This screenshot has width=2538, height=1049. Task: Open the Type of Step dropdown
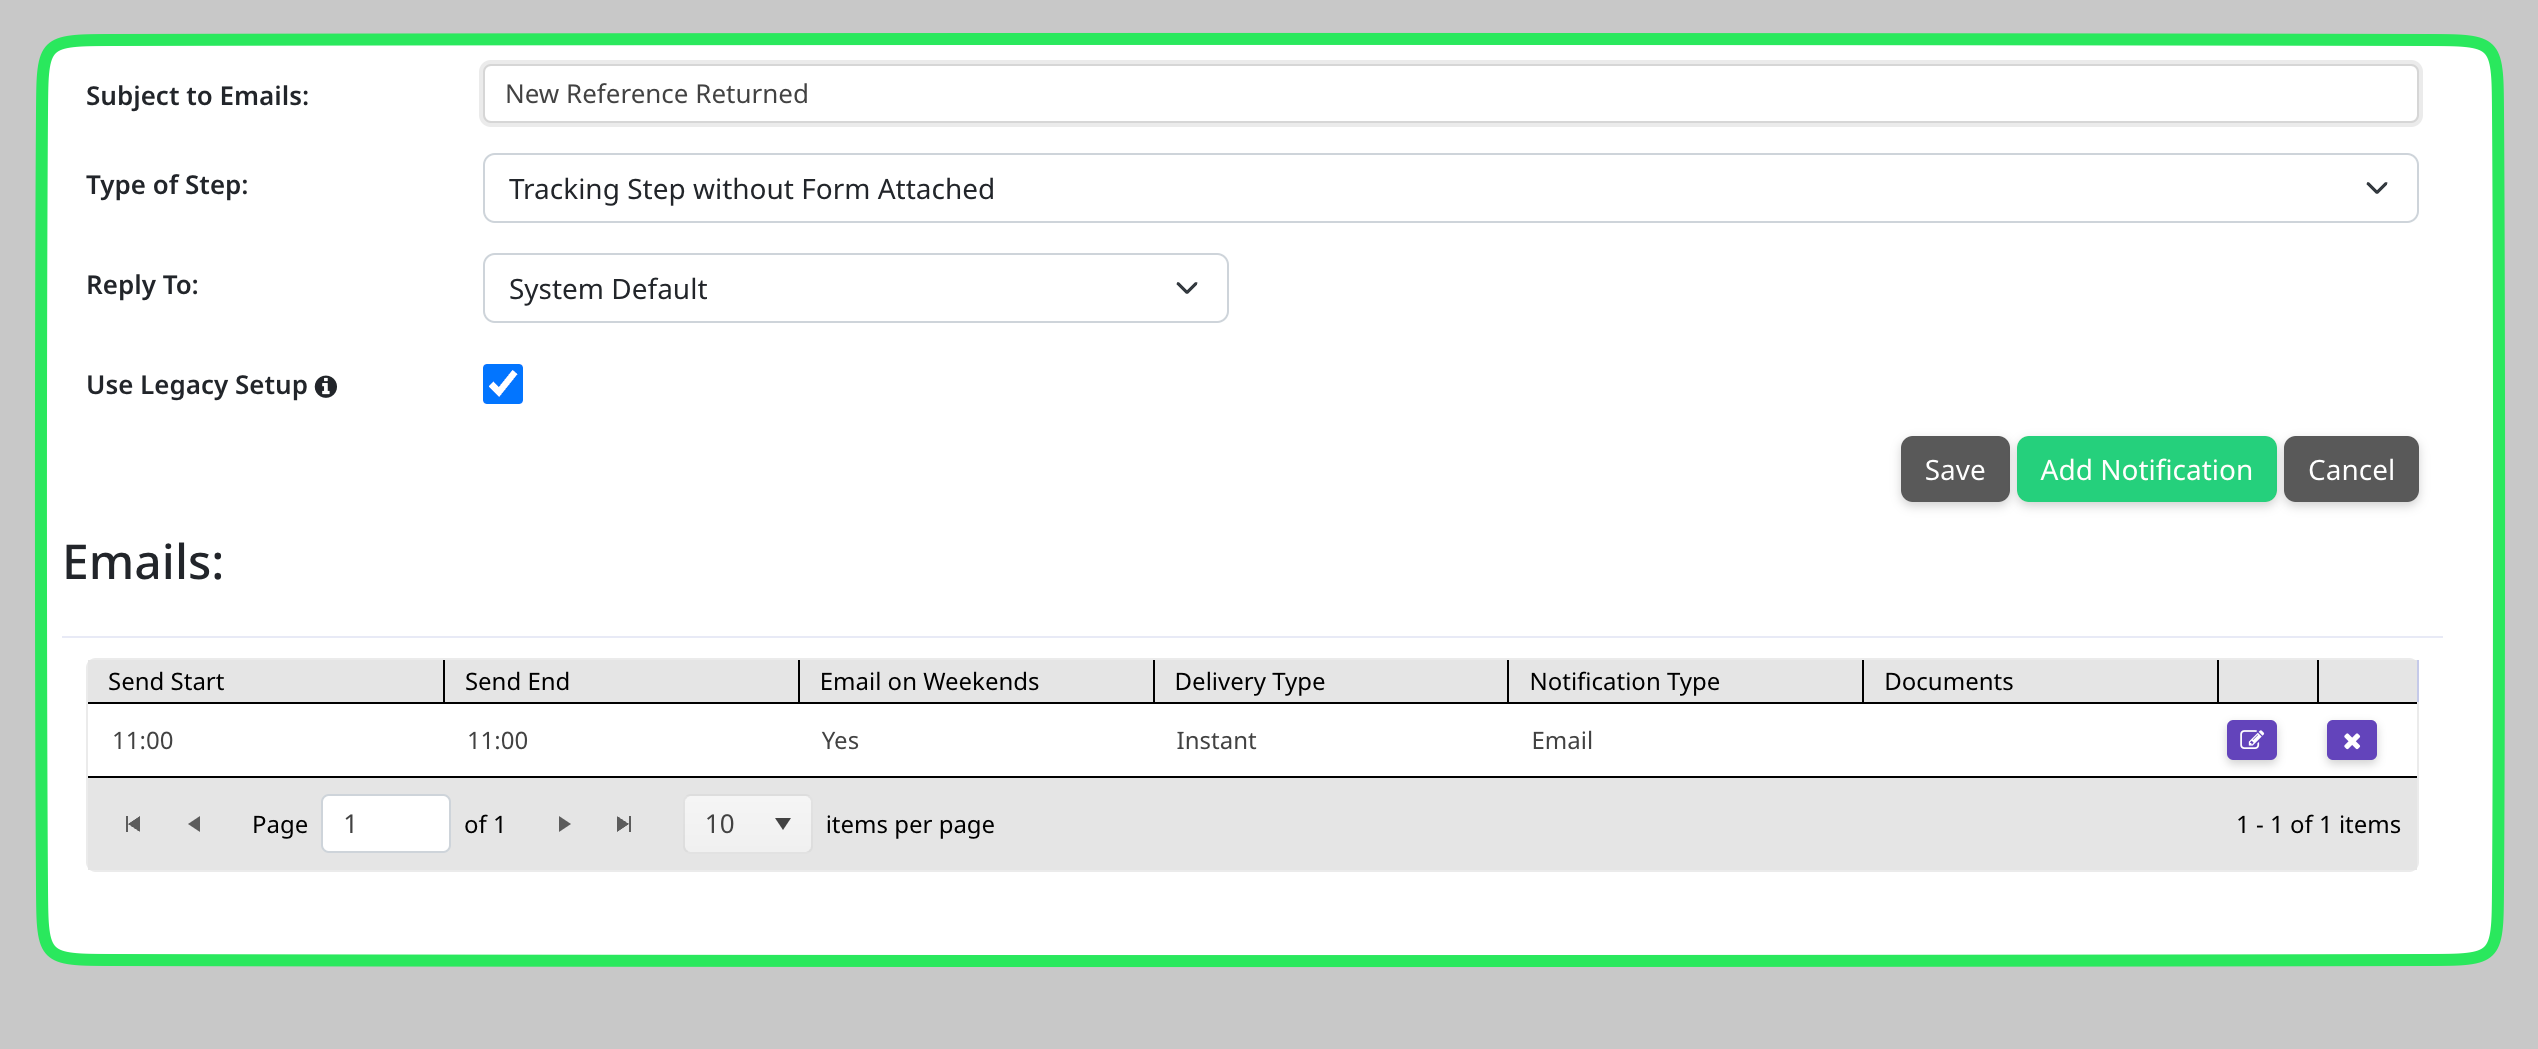[1450, 188]
